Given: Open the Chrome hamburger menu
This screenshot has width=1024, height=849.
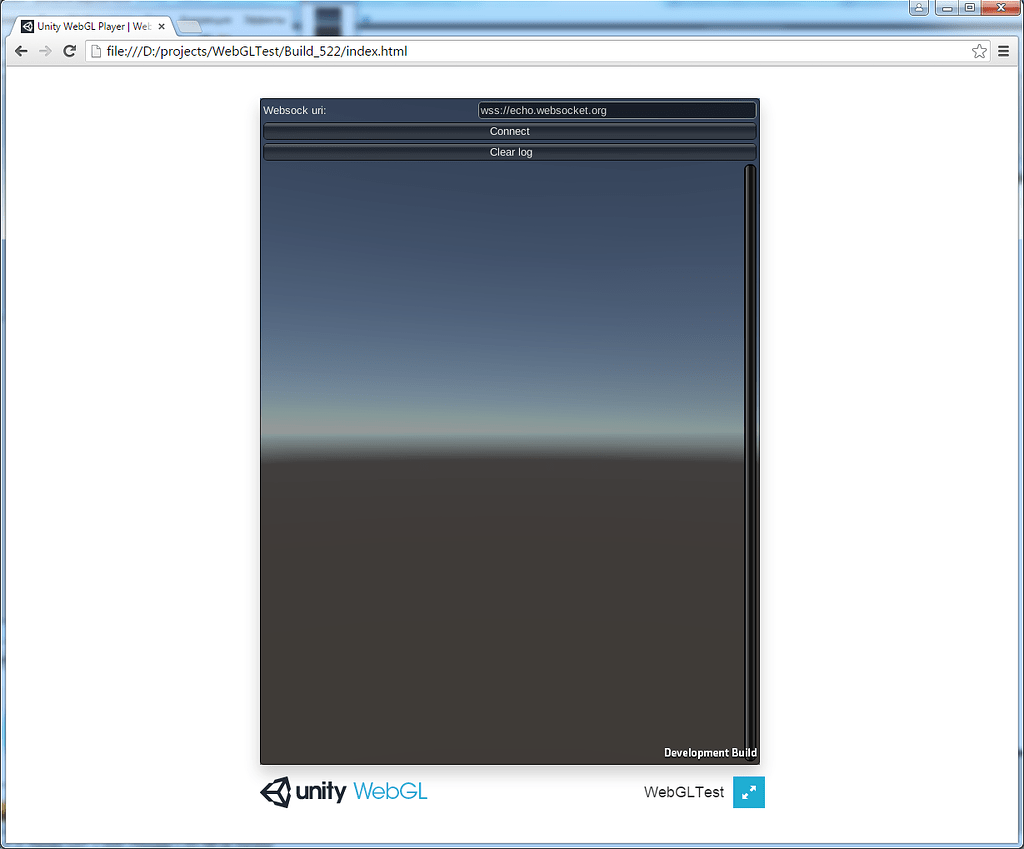Looking at the screenshot, I should (x=1003, y=51).
